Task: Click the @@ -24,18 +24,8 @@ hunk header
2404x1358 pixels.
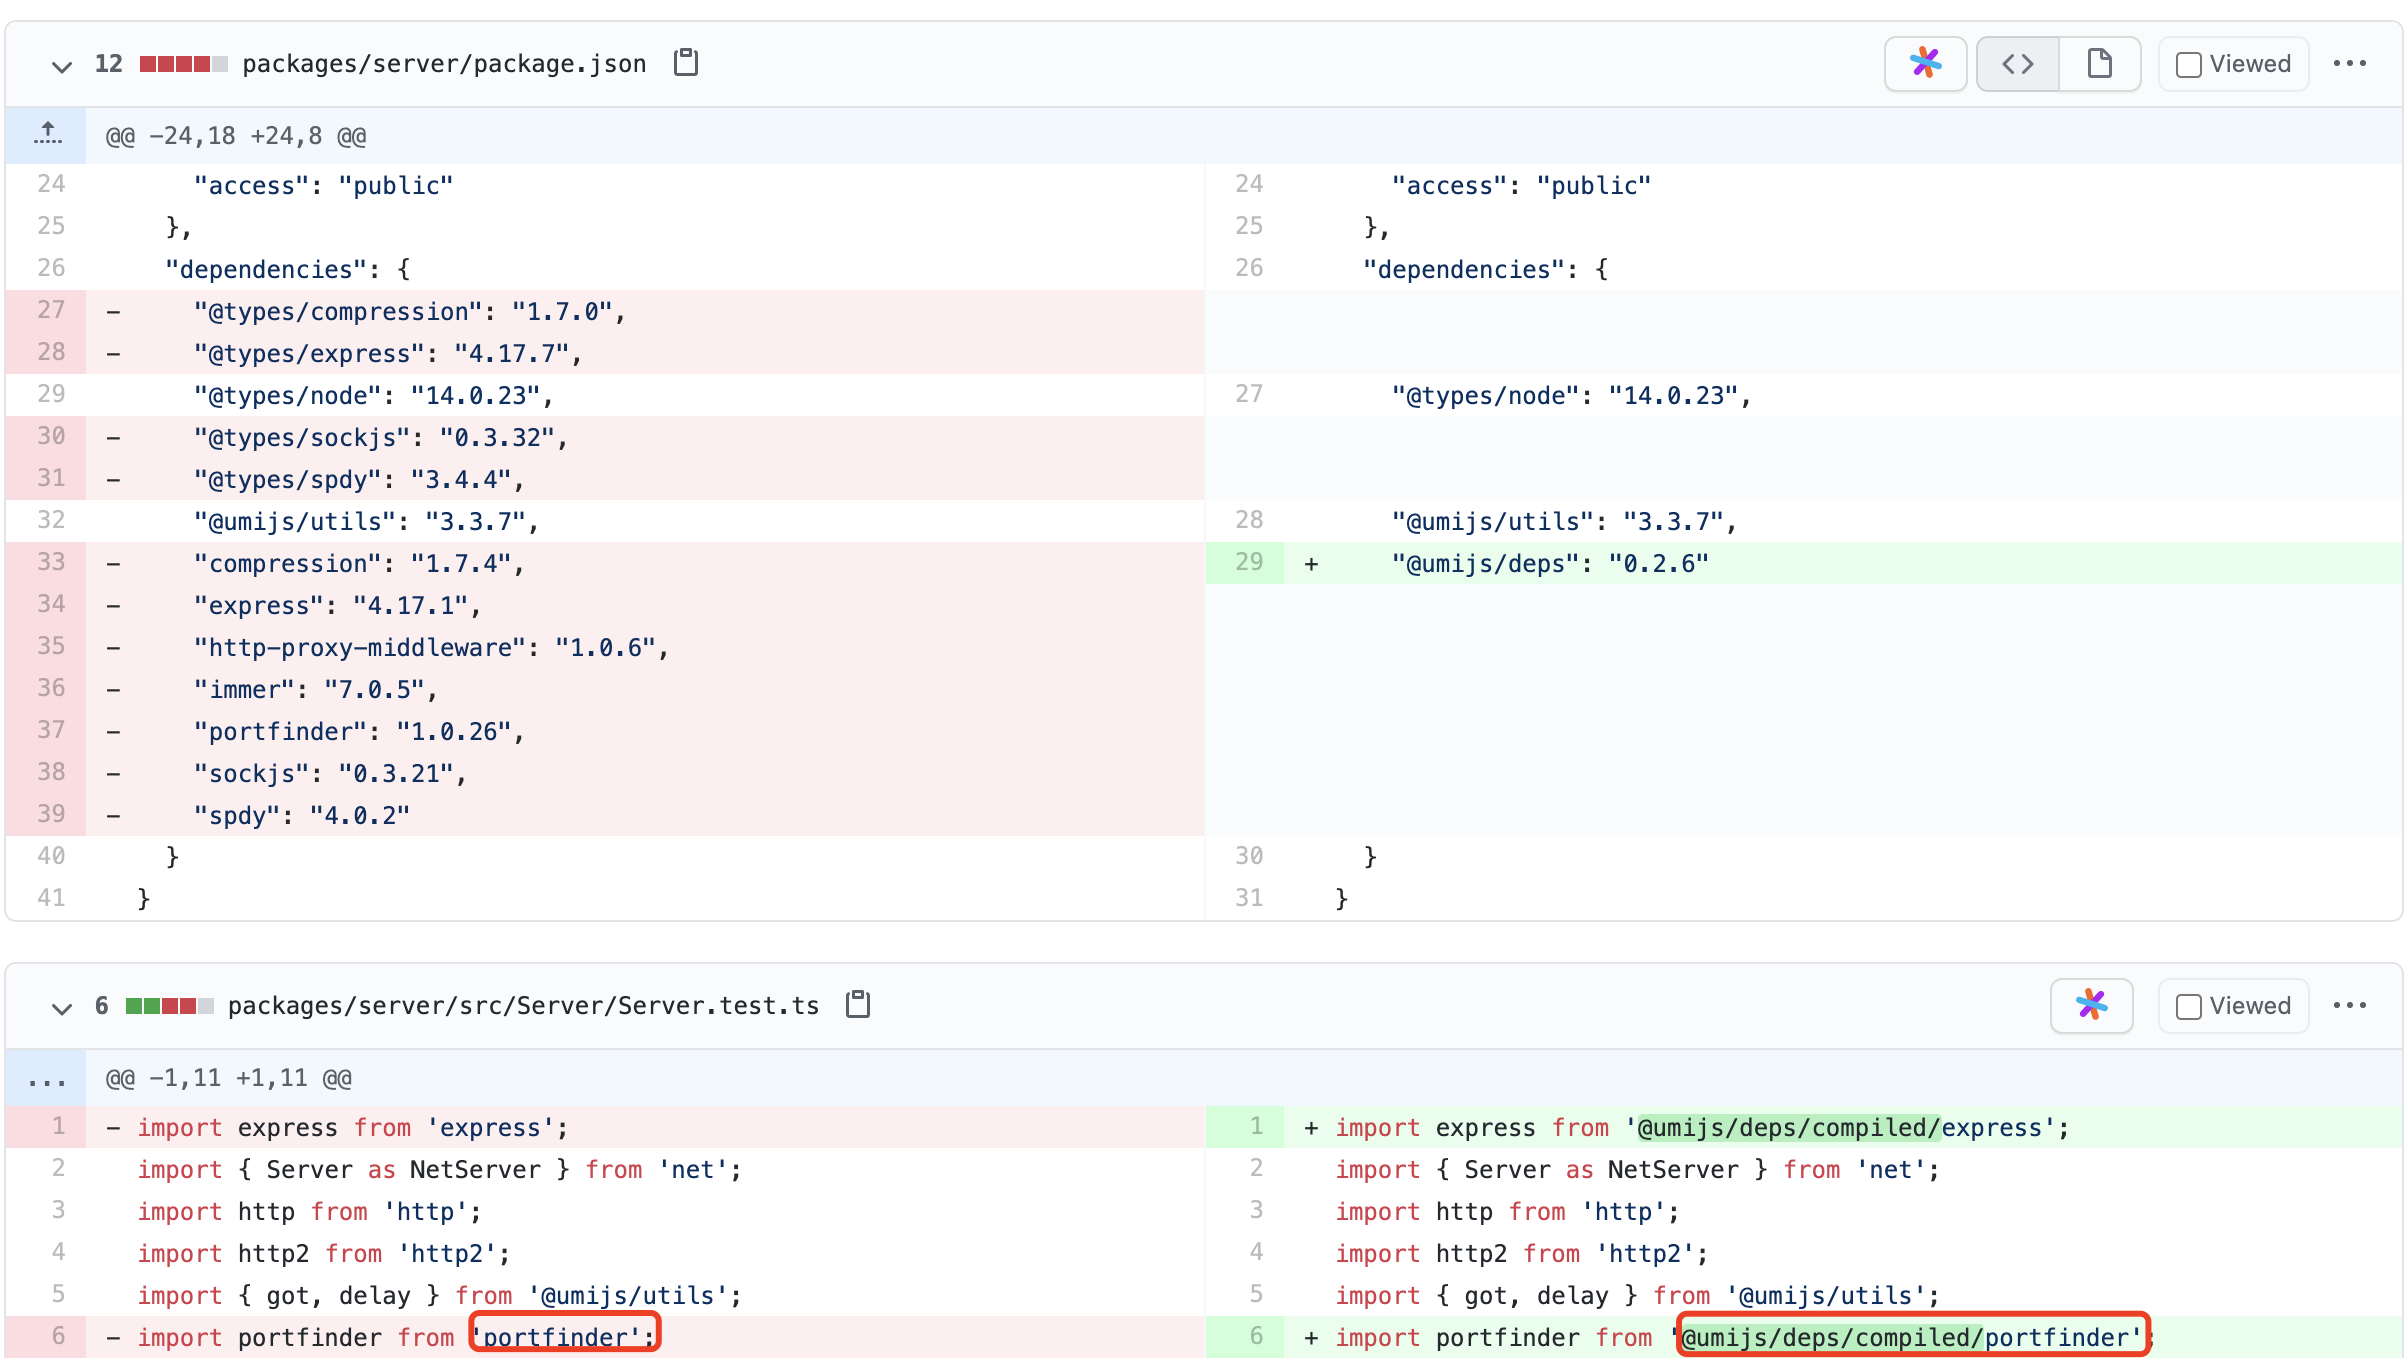Action: 236,136
